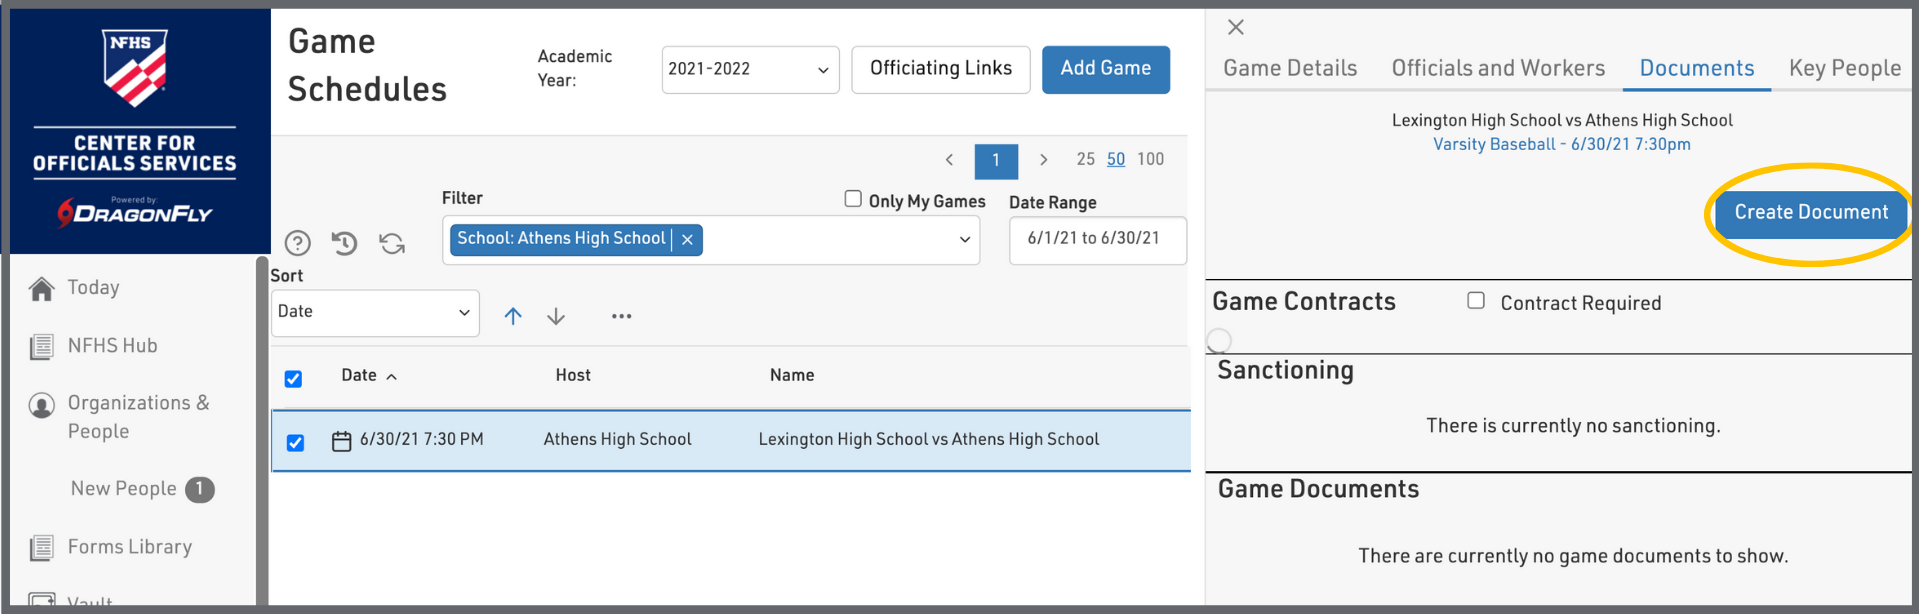Expand the Sort by Date dropdown
Screen dimensions: 1919x614
pos(374,312)
